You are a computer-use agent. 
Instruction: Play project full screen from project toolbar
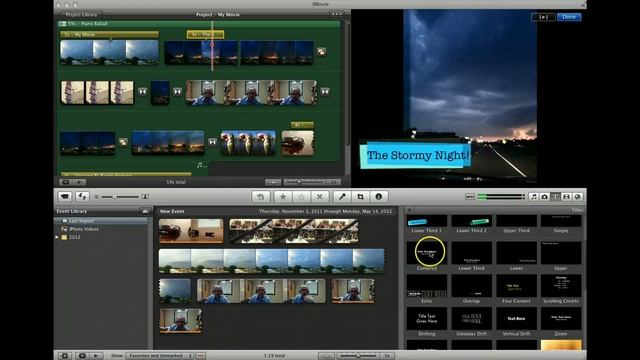click(66, 182)
